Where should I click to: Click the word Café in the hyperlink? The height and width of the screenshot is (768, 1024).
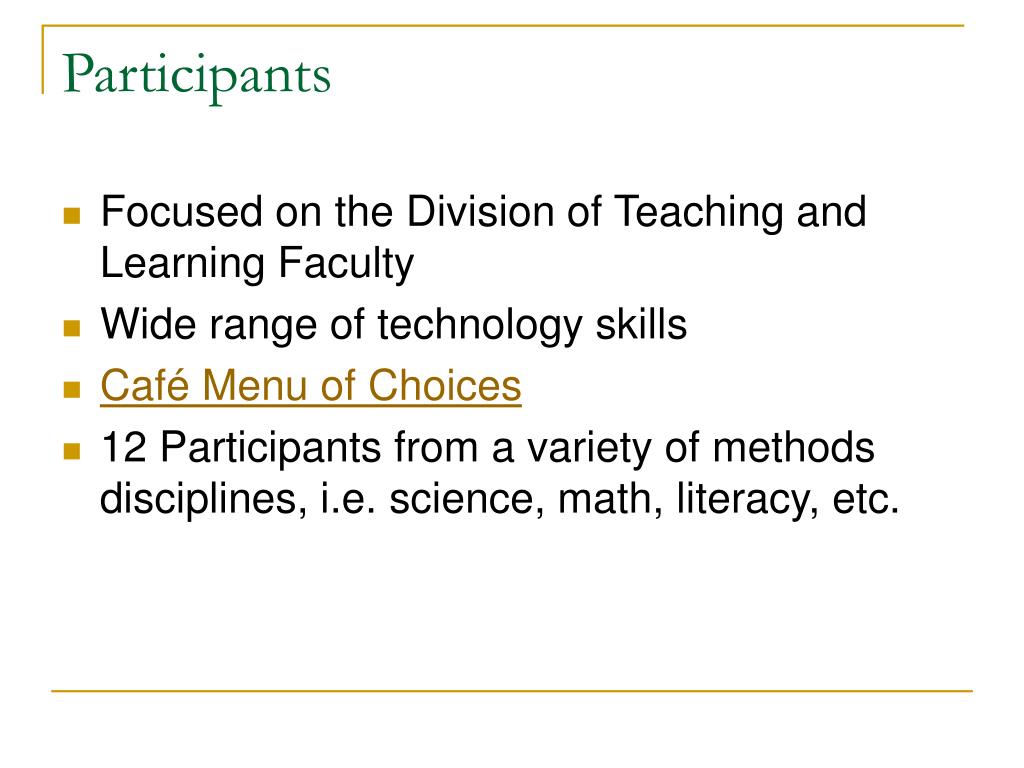(x=144, y=384)
